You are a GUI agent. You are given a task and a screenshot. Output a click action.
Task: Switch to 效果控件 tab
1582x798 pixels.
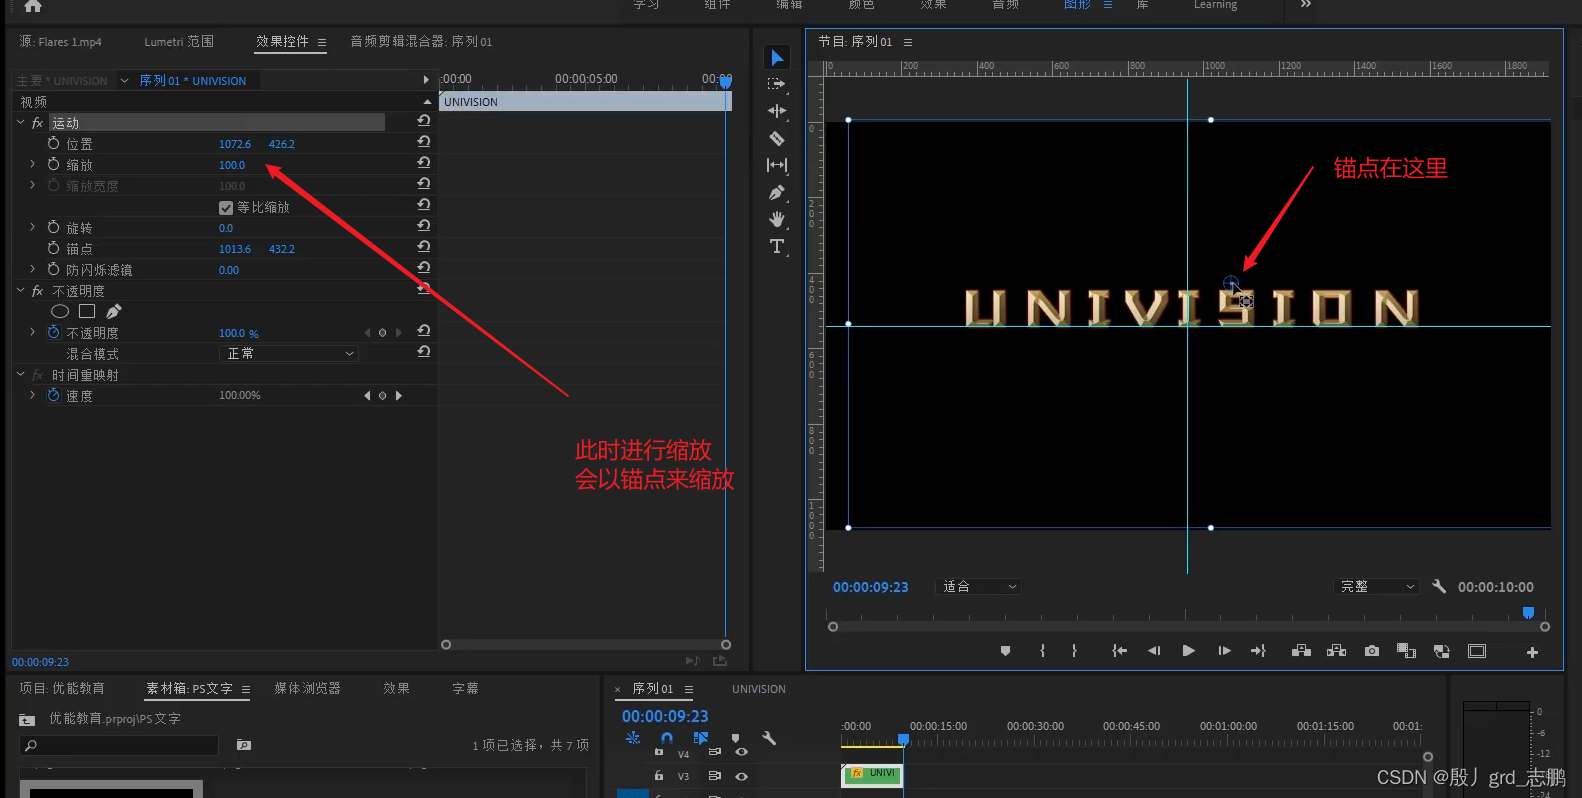(282, 42)
